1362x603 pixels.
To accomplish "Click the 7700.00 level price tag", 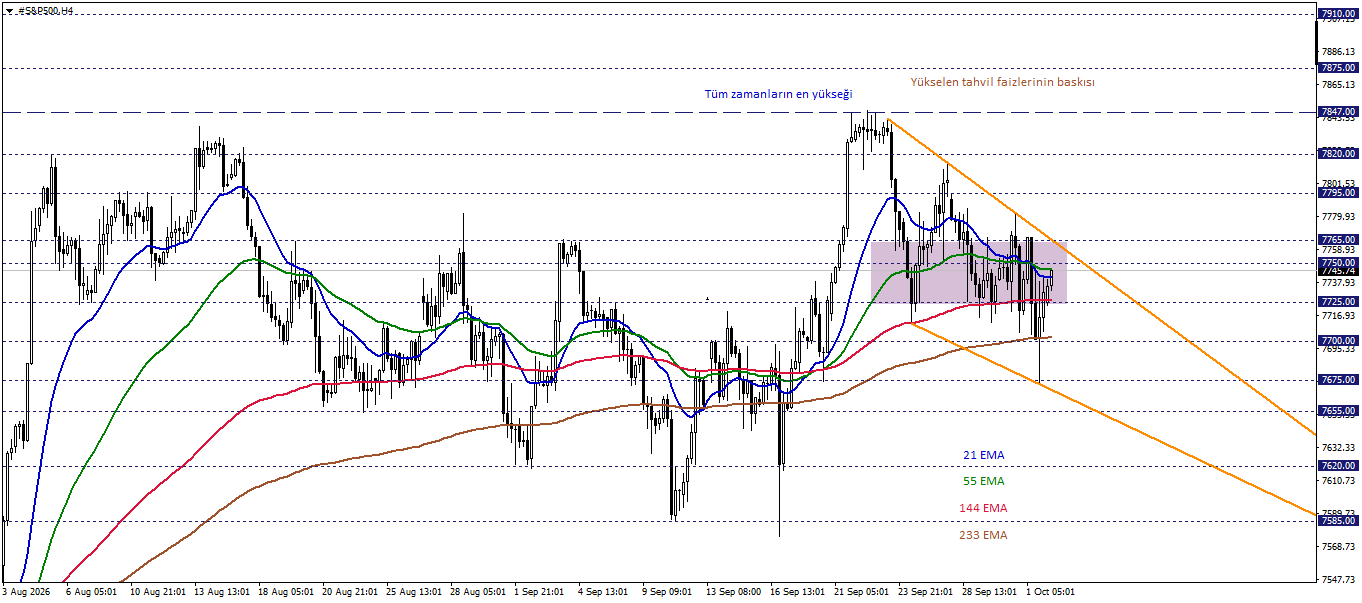I will (1338, 340).
